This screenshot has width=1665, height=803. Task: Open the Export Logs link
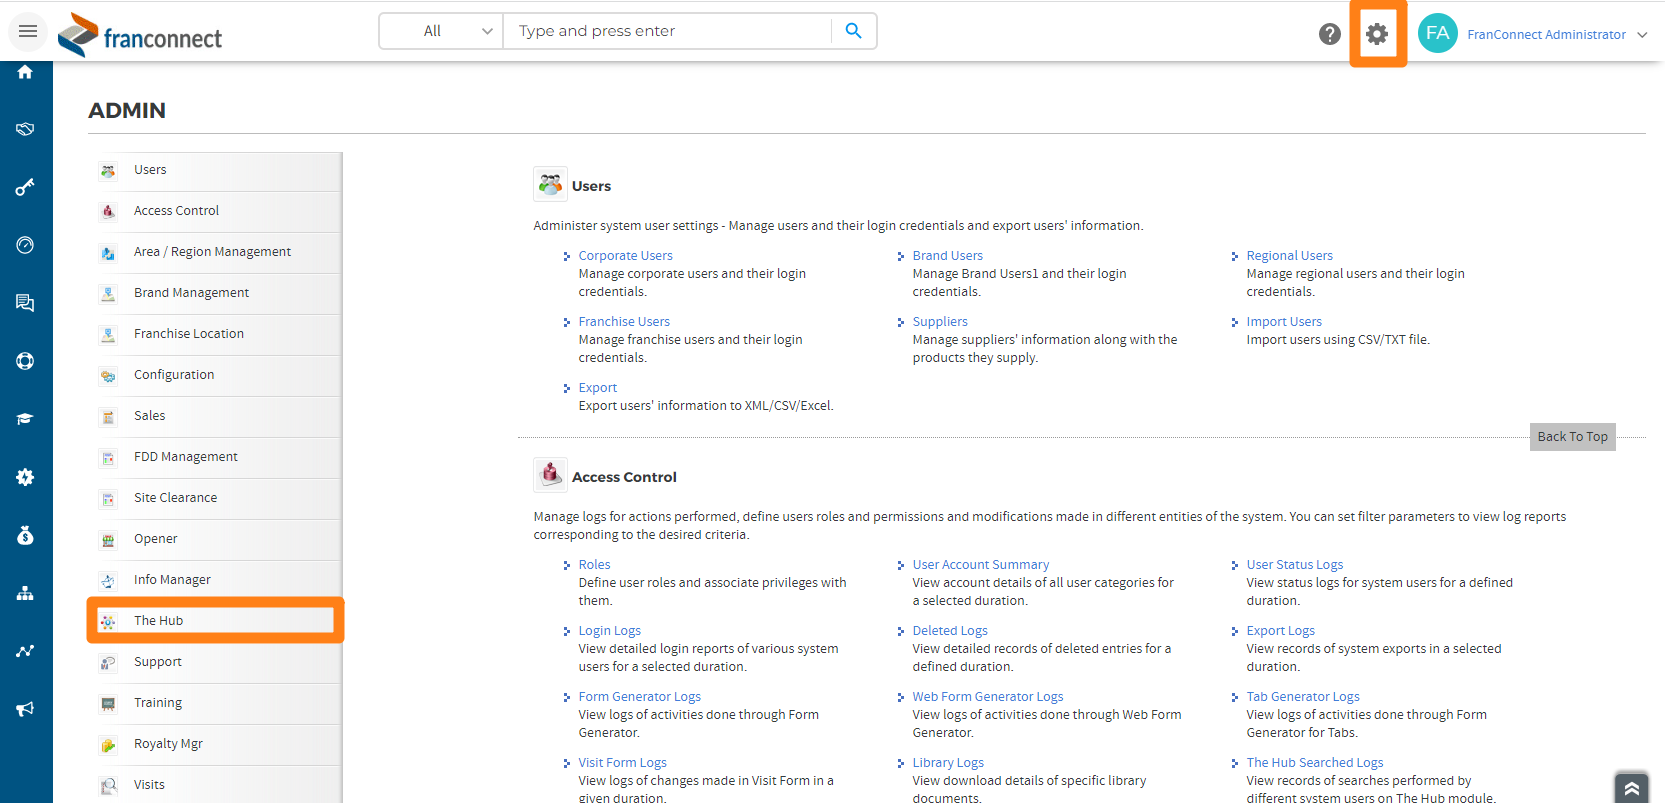[x=1280, y=631]
